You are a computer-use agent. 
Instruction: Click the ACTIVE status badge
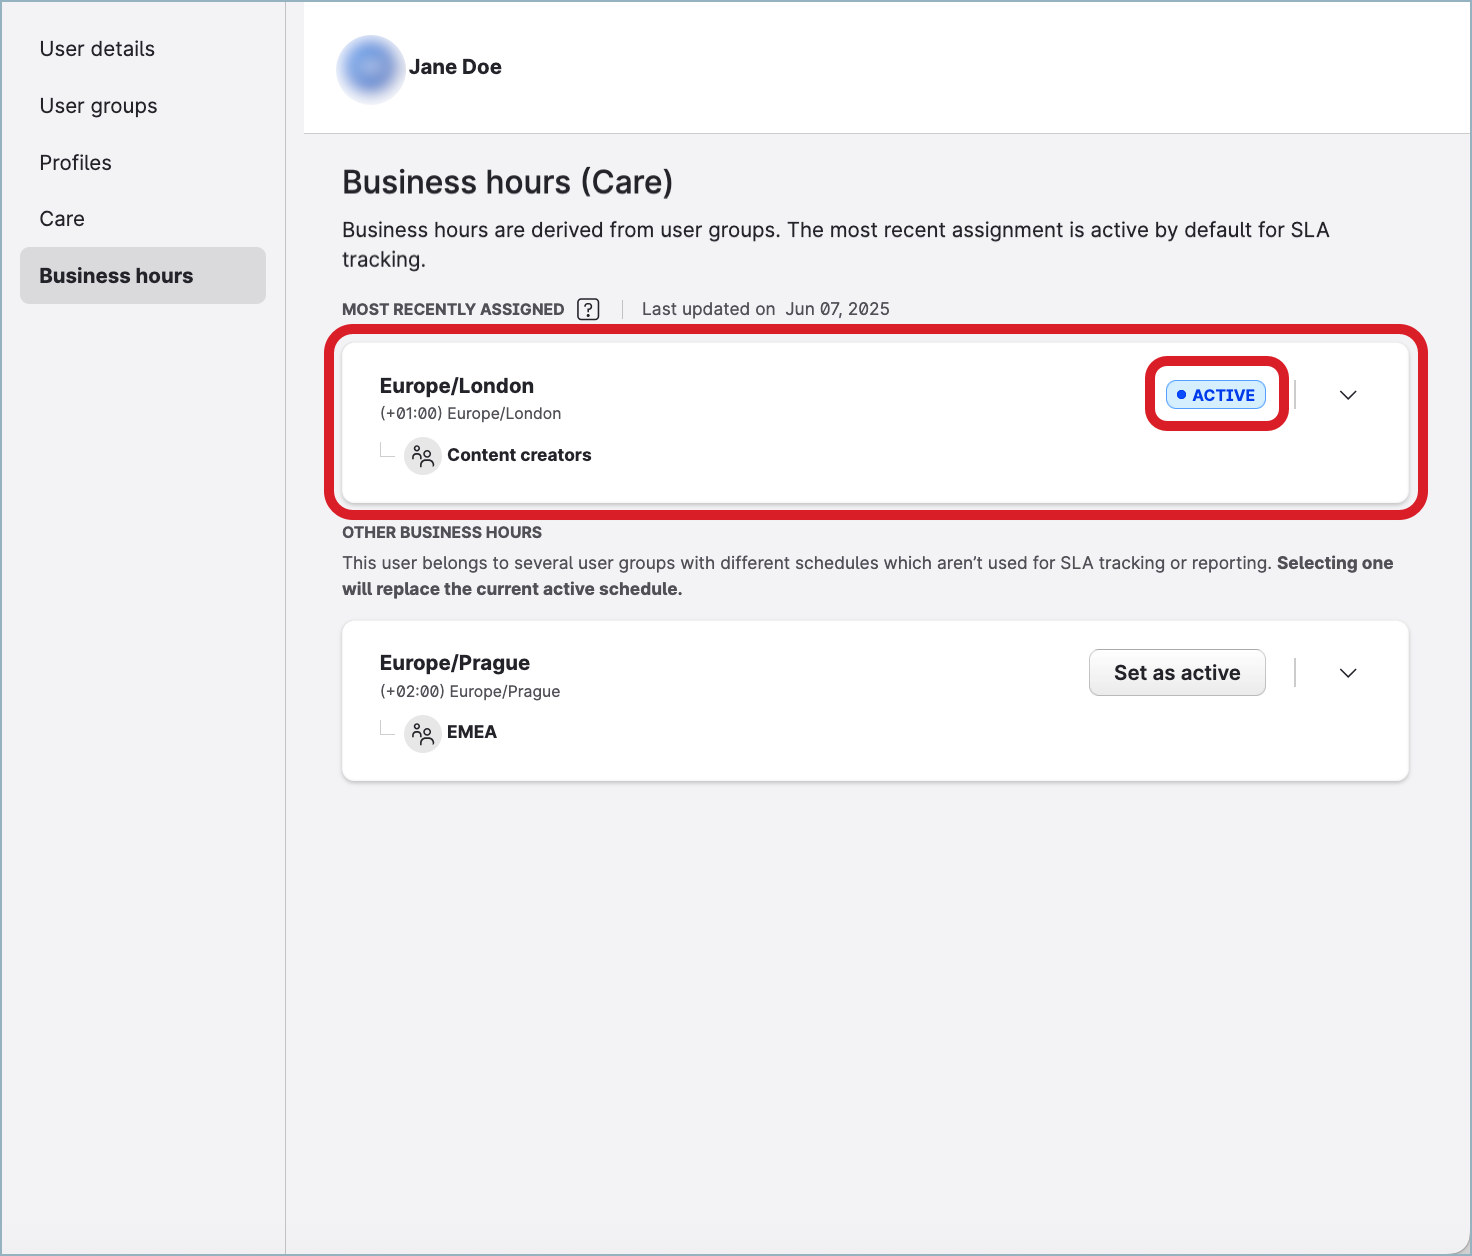(x=1215, y=395)
